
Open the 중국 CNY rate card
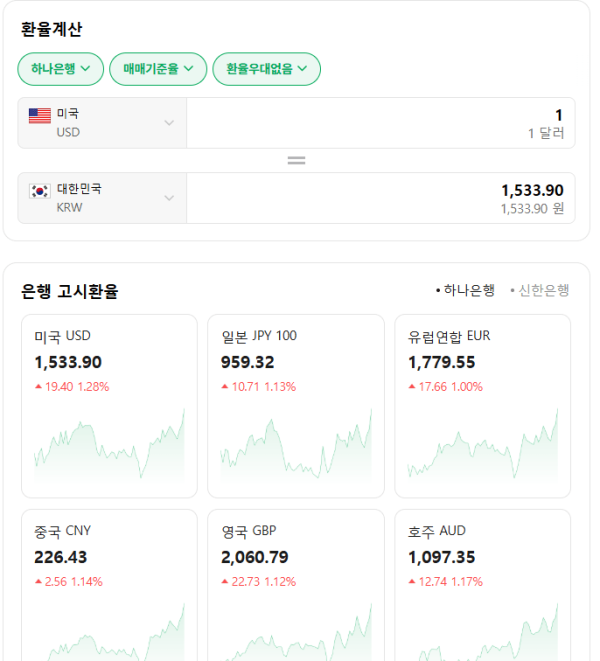[109, 585]
